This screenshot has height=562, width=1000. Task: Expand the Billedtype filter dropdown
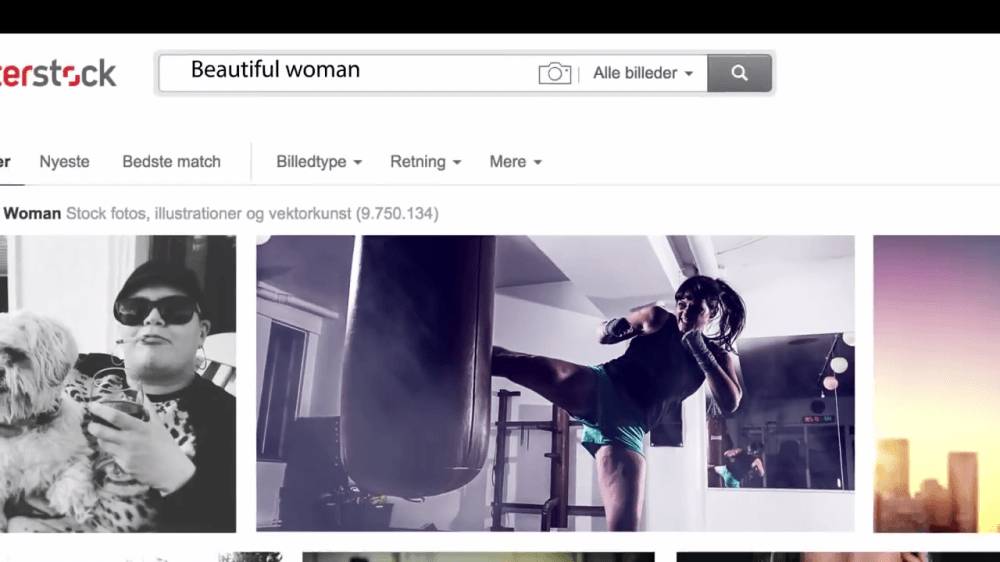point(318,162)
